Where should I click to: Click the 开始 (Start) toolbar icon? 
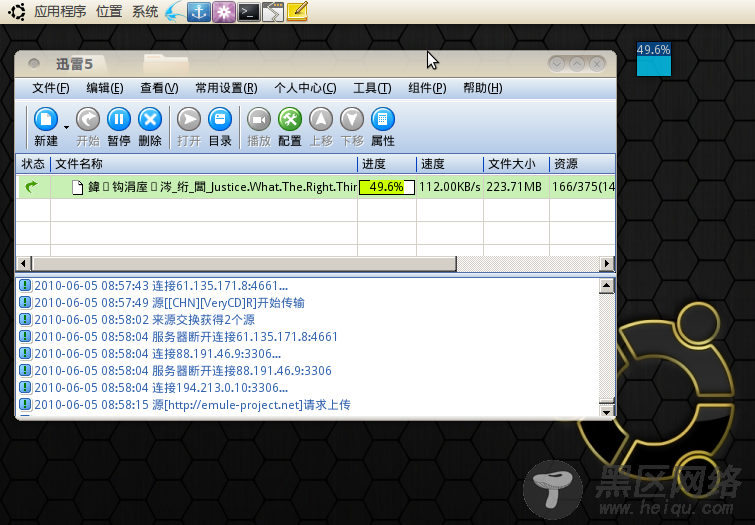[88, 119]
